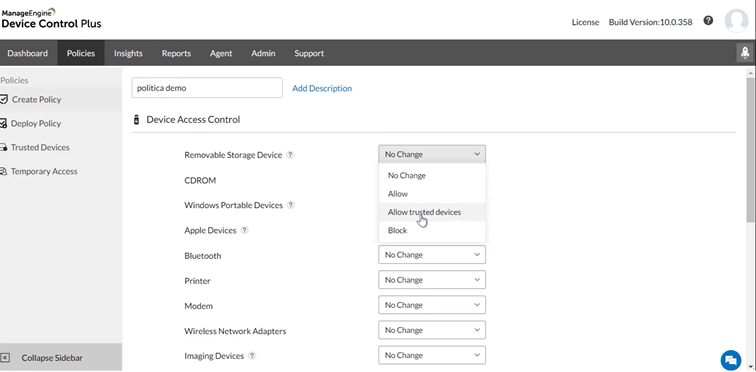Click the policy name field 'politica demo'
The image size is (756, 372).
(207, 88)
